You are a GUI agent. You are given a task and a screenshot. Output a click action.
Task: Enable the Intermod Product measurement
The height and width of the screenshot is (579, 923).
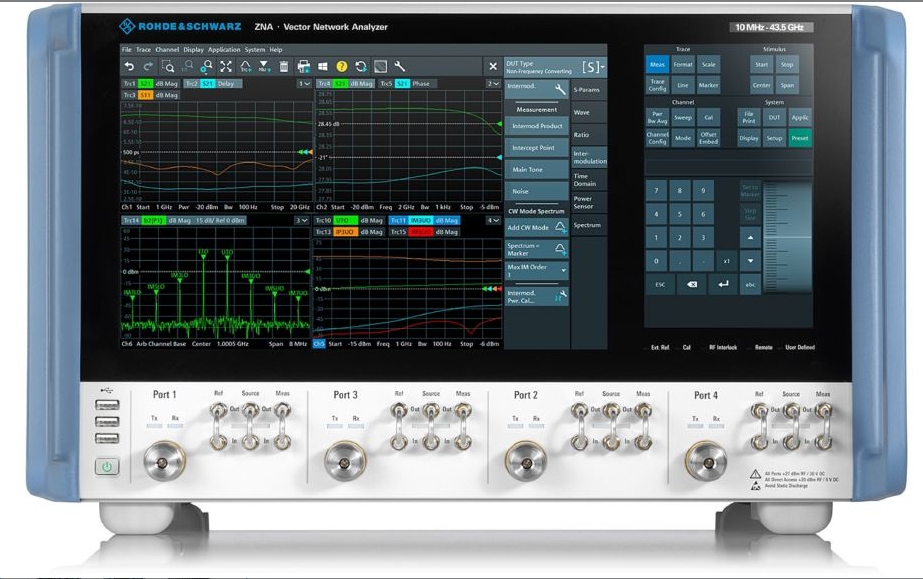537,127
